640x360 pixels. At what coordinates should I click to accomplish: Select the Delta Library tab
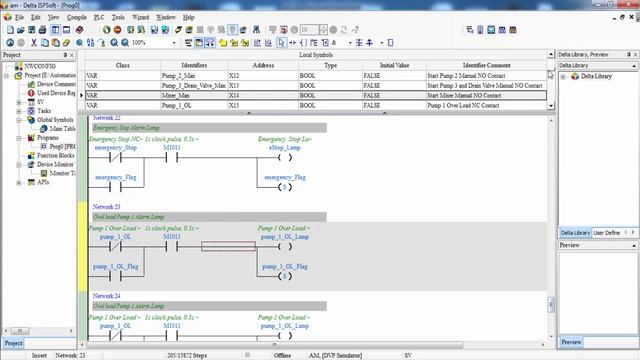tap(575, 233)
